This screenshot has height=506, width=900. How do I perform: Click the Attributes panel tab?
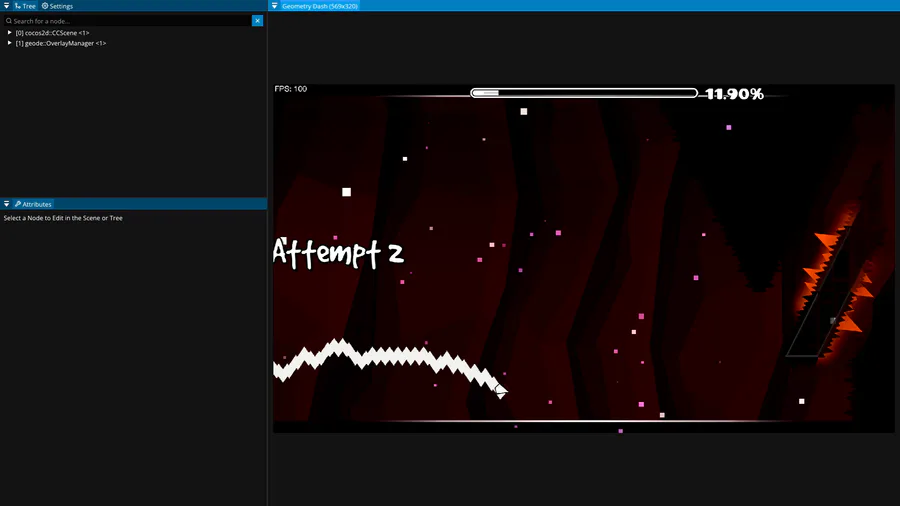click(x=33, y=204)
